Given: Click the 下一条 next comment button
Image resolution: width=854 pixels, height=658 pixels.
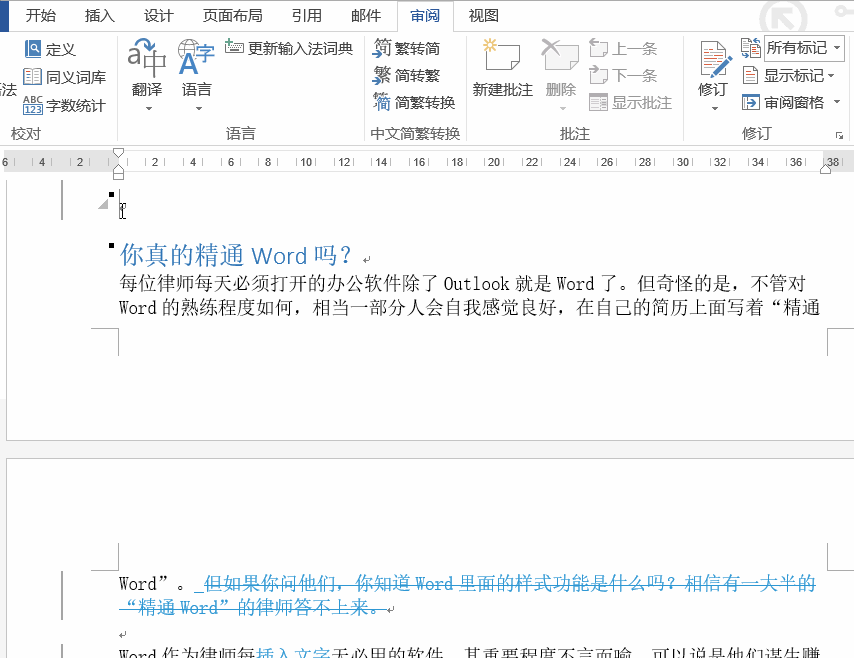Looking at the screenshot, I should (x=630, y=75).
